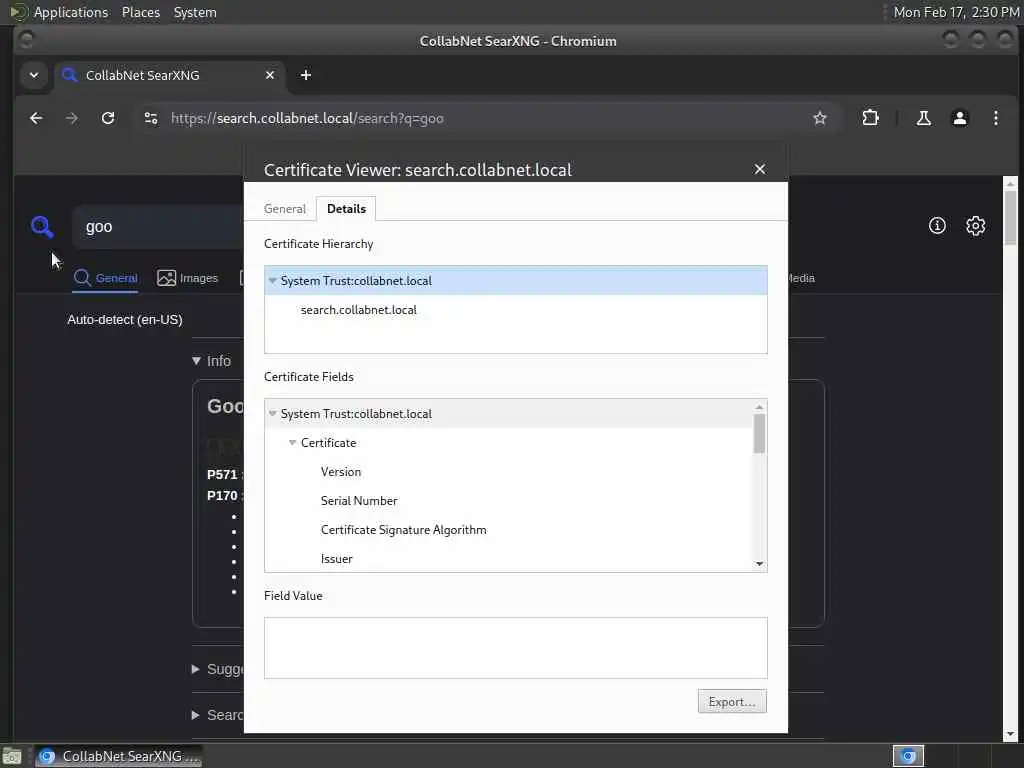Viewport: 1024px width, 768px height.
Task: Click the clock showing Mon Feb 17
Action: [956, 12]
